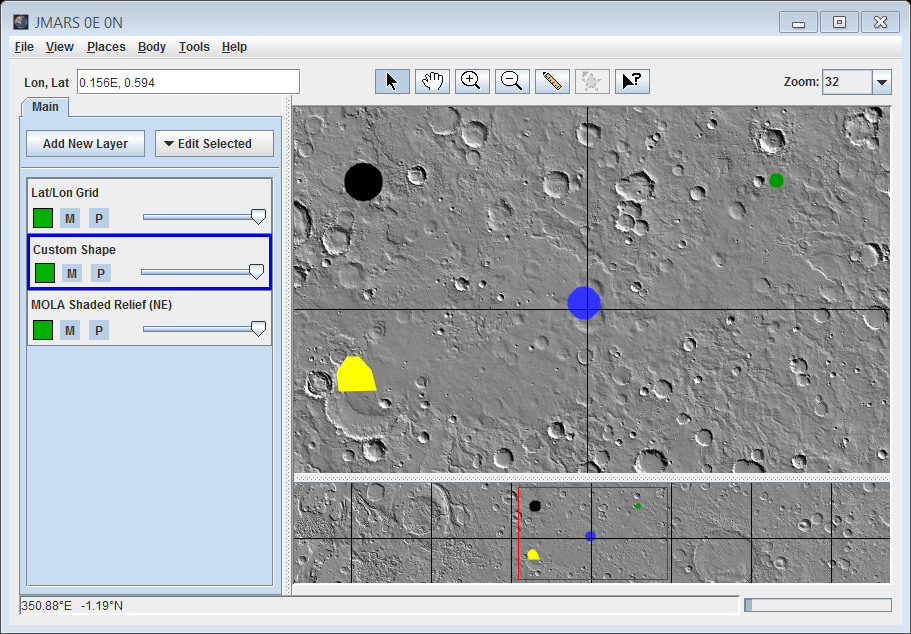The height and width of the screenshot is (634, 911).
Task: Click the blue circle shape on map
Action: (584, 302)
